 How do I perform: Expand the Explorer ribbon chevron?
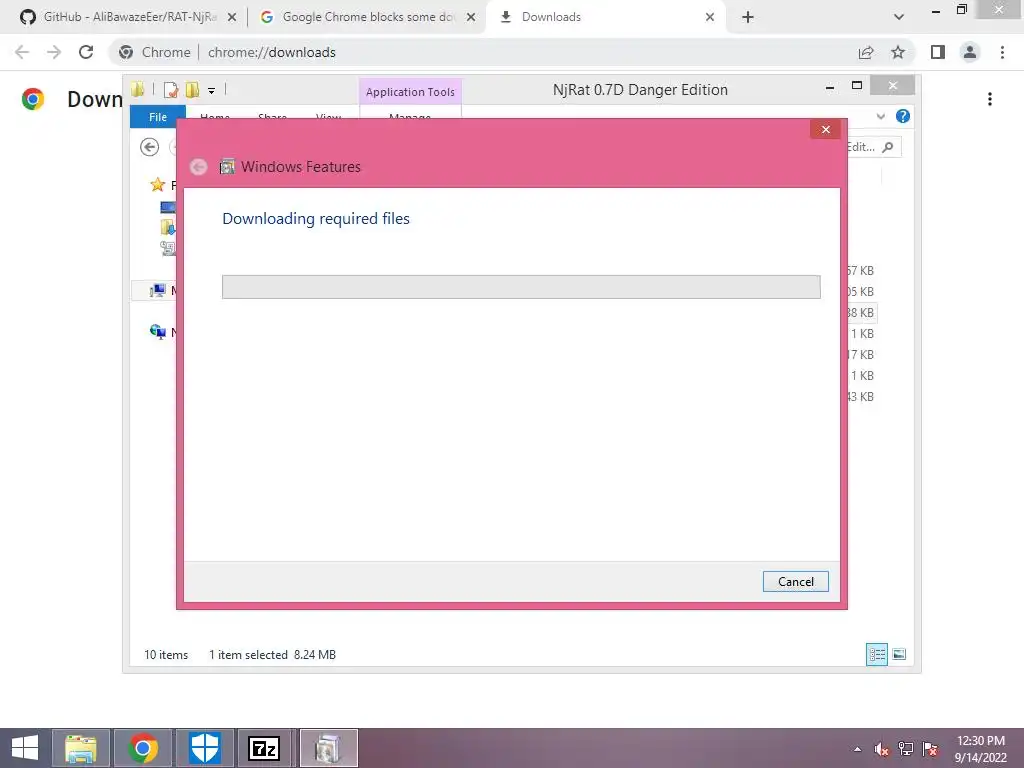(x=880, y=116)
